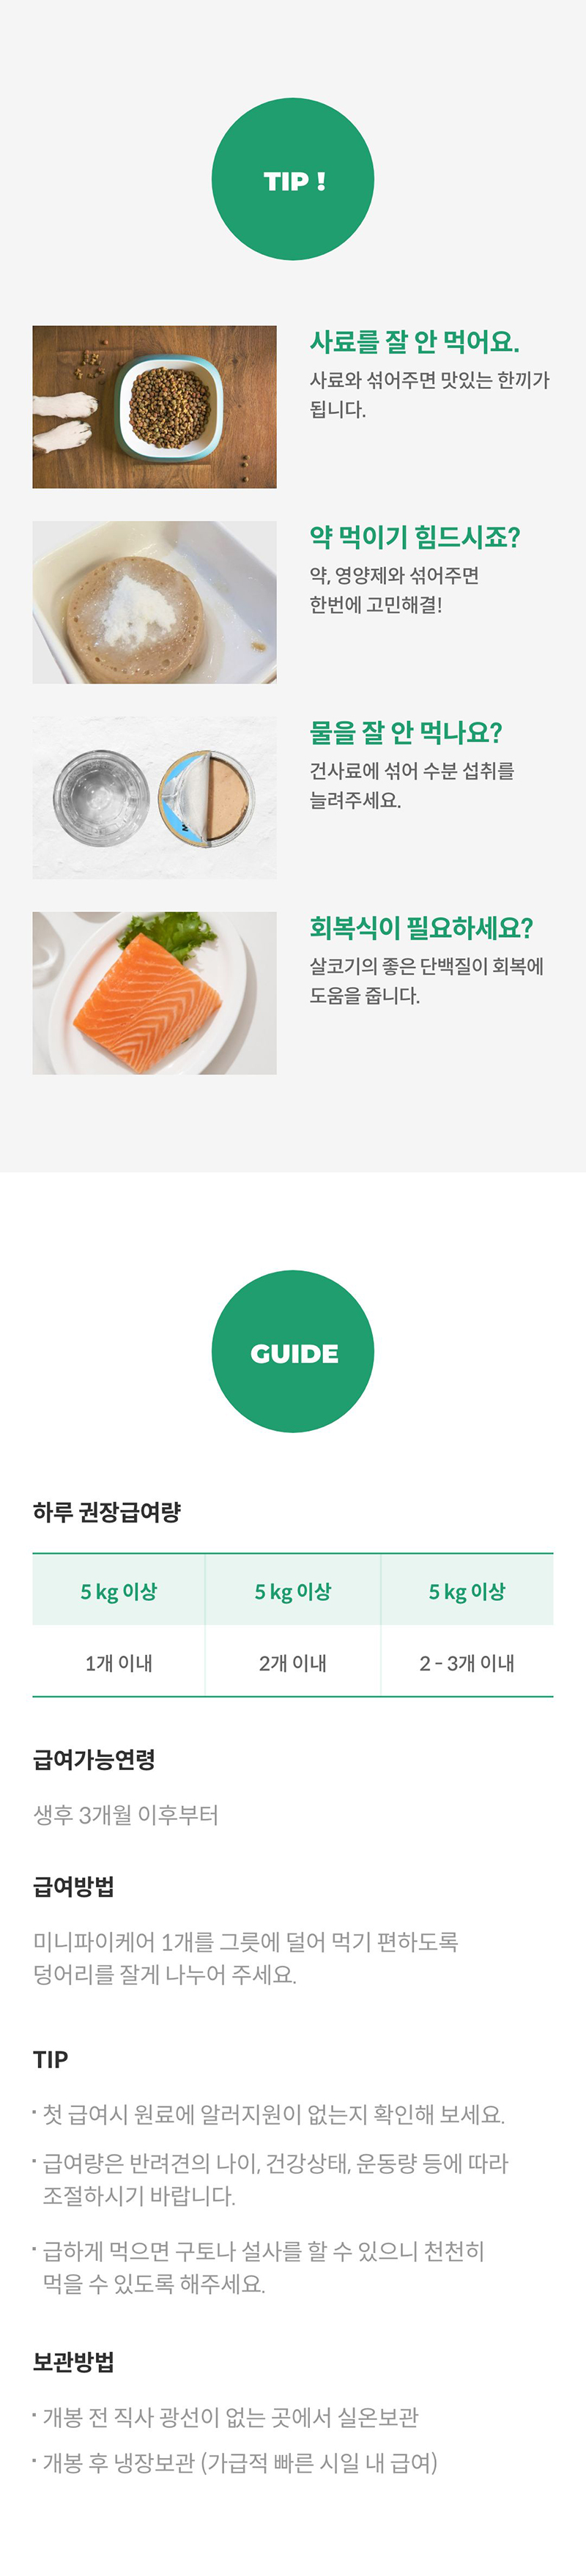The width and height of the screenshot is (586, 2576).
Task: Click the text 생후 3개월 이후부터
Action: [x=126, y=1815]
